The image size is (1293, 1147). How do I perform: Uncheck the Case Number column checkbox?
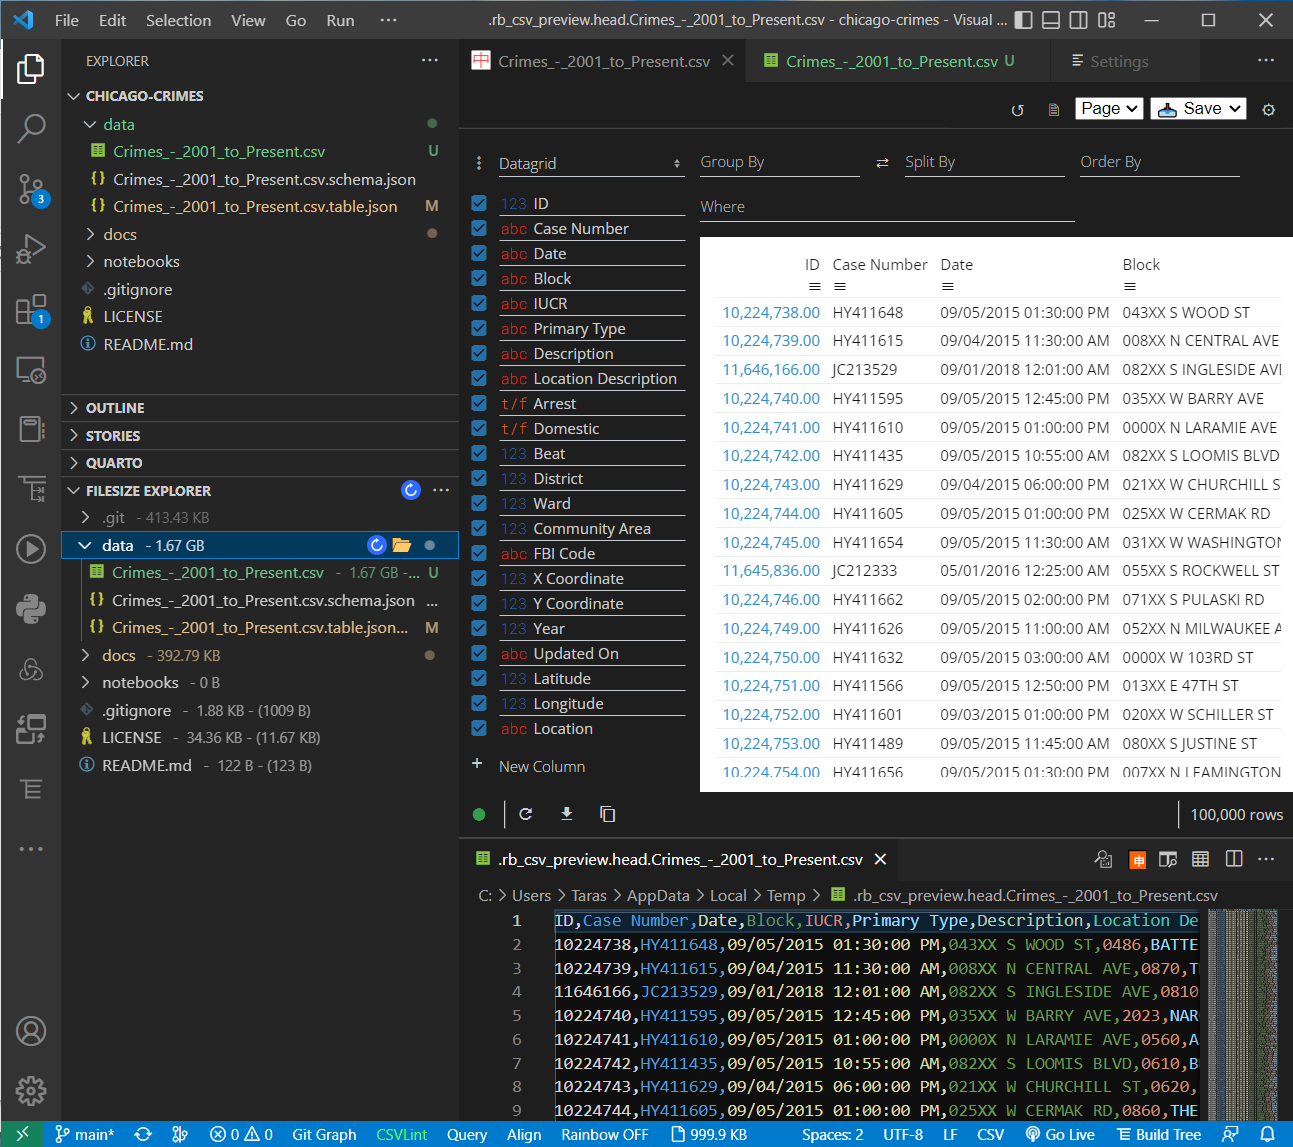[479, 228]
